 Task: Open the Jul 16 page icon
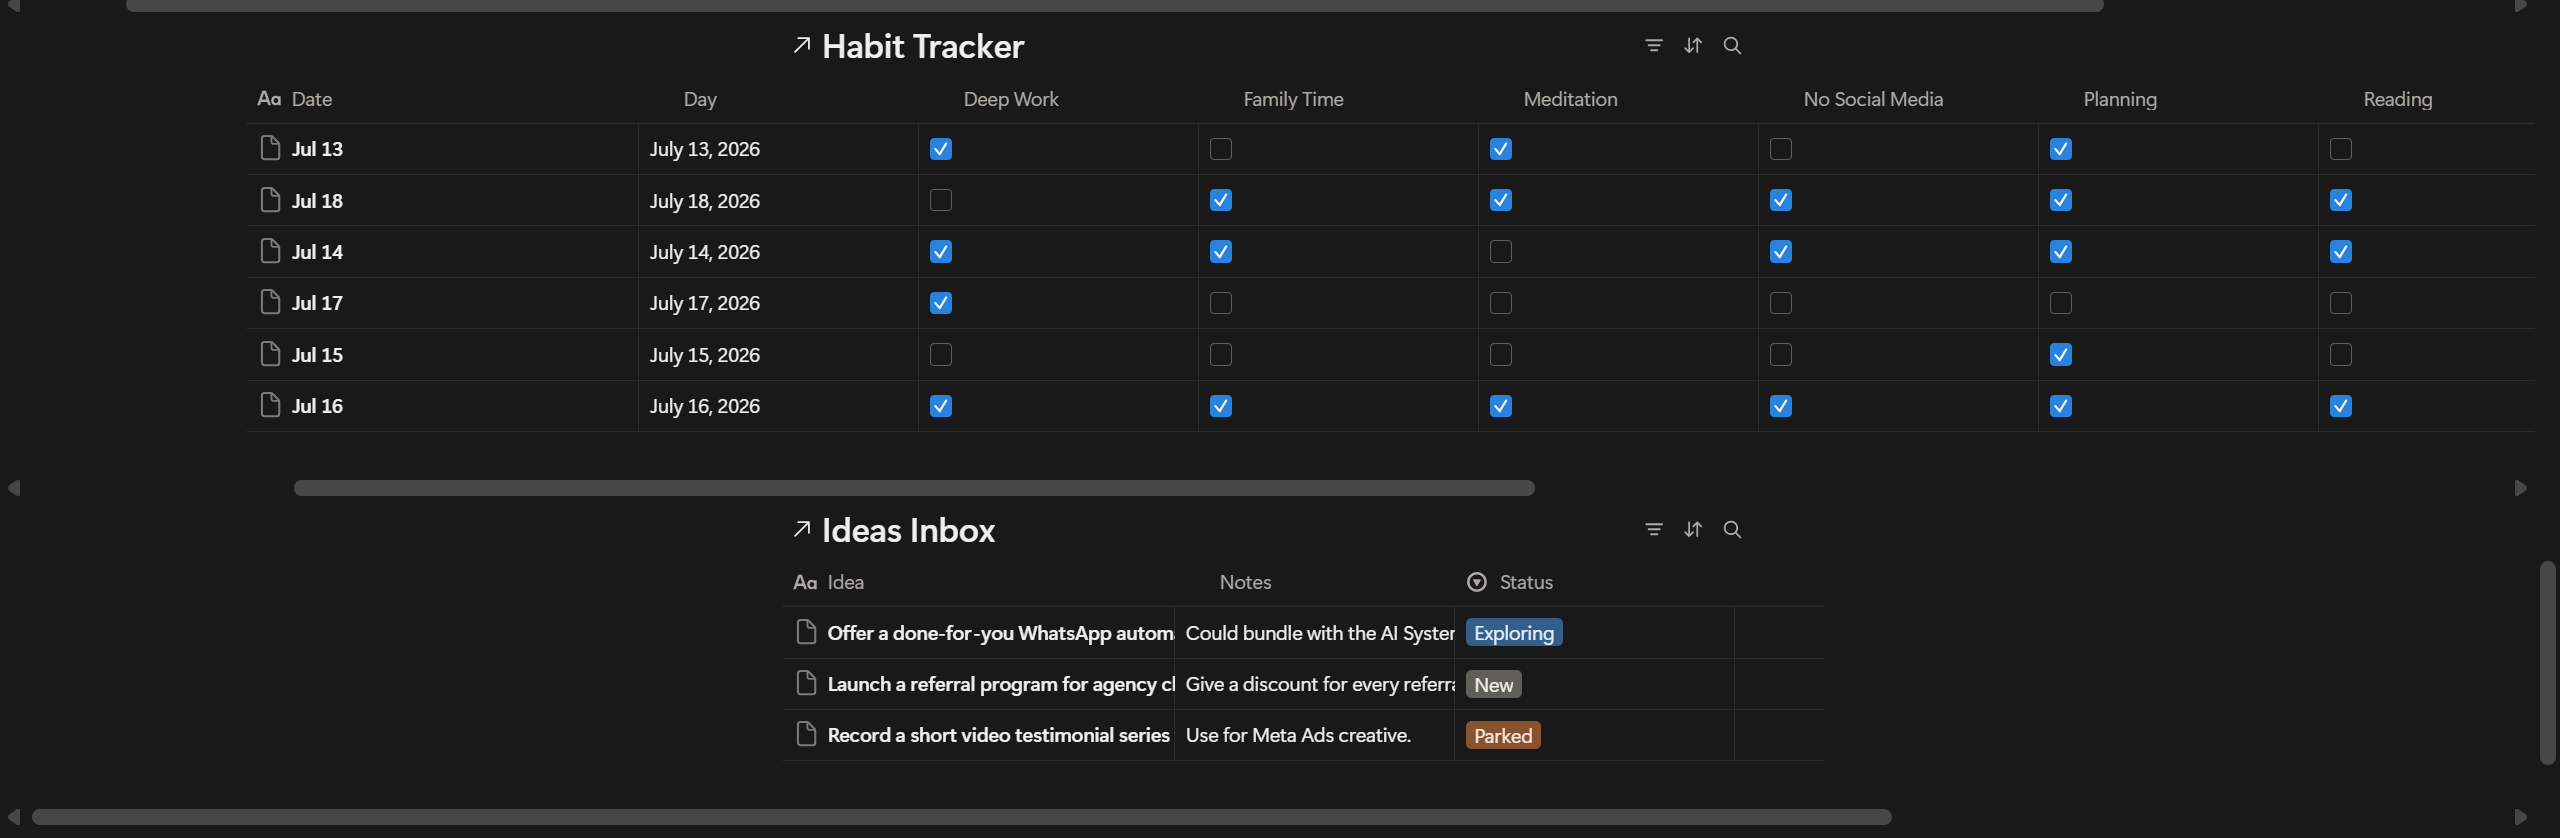(270, 405)
